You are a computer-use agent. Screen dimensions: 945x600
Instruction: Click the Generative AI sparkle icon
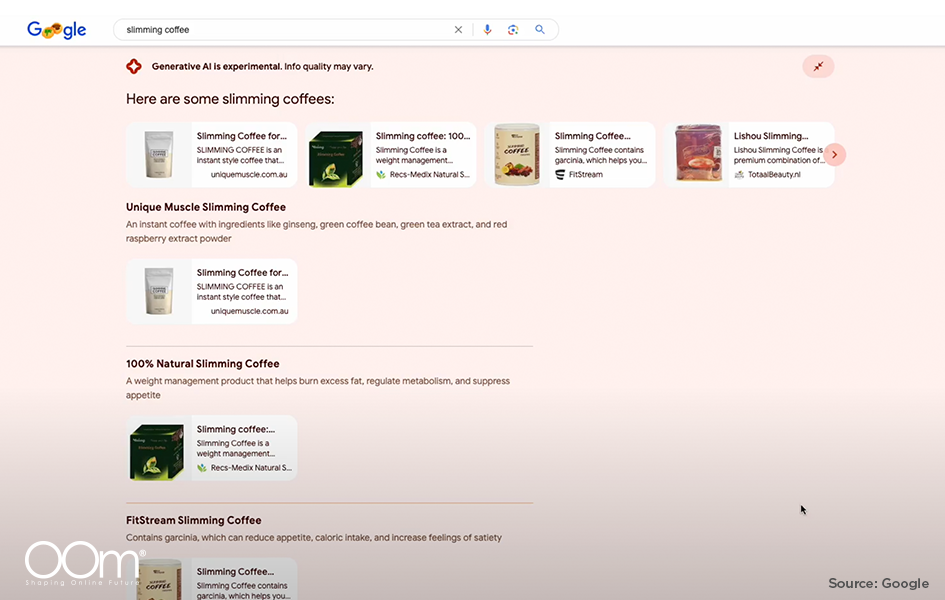[133, 66]
